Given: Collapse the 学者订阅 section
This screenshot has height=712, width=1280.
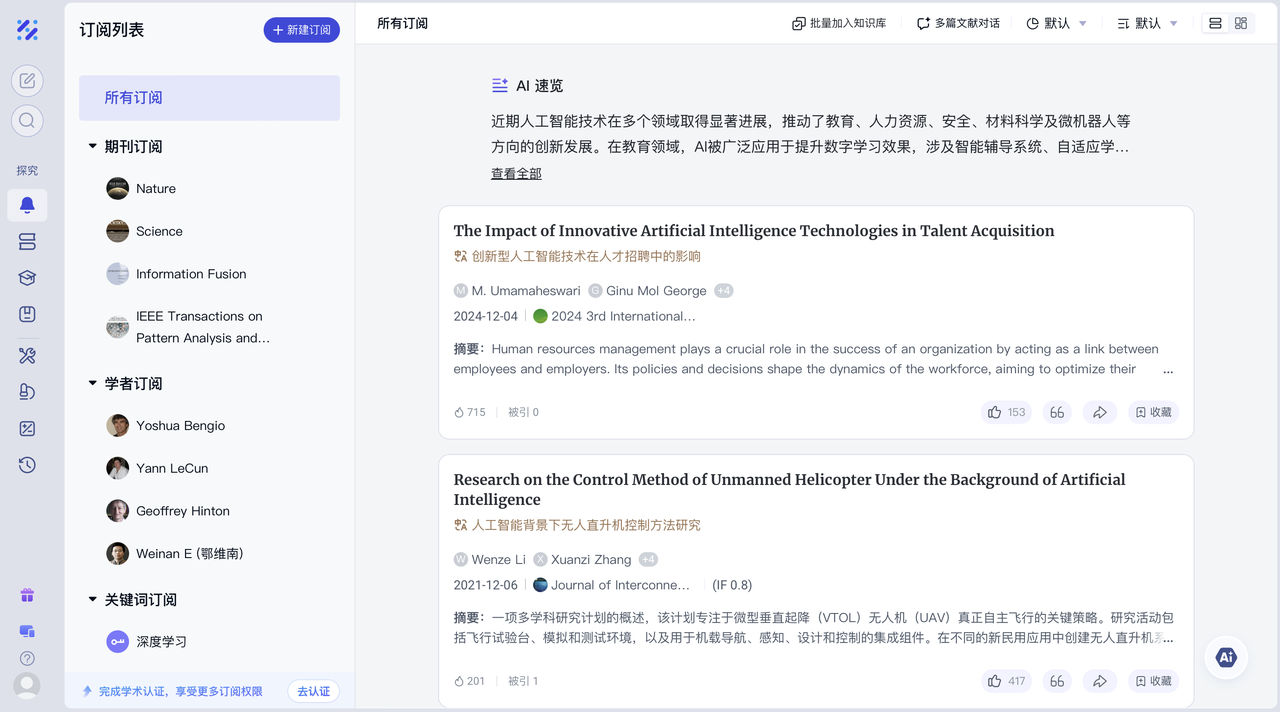Looking at the screenshot, I should (93, 383).
